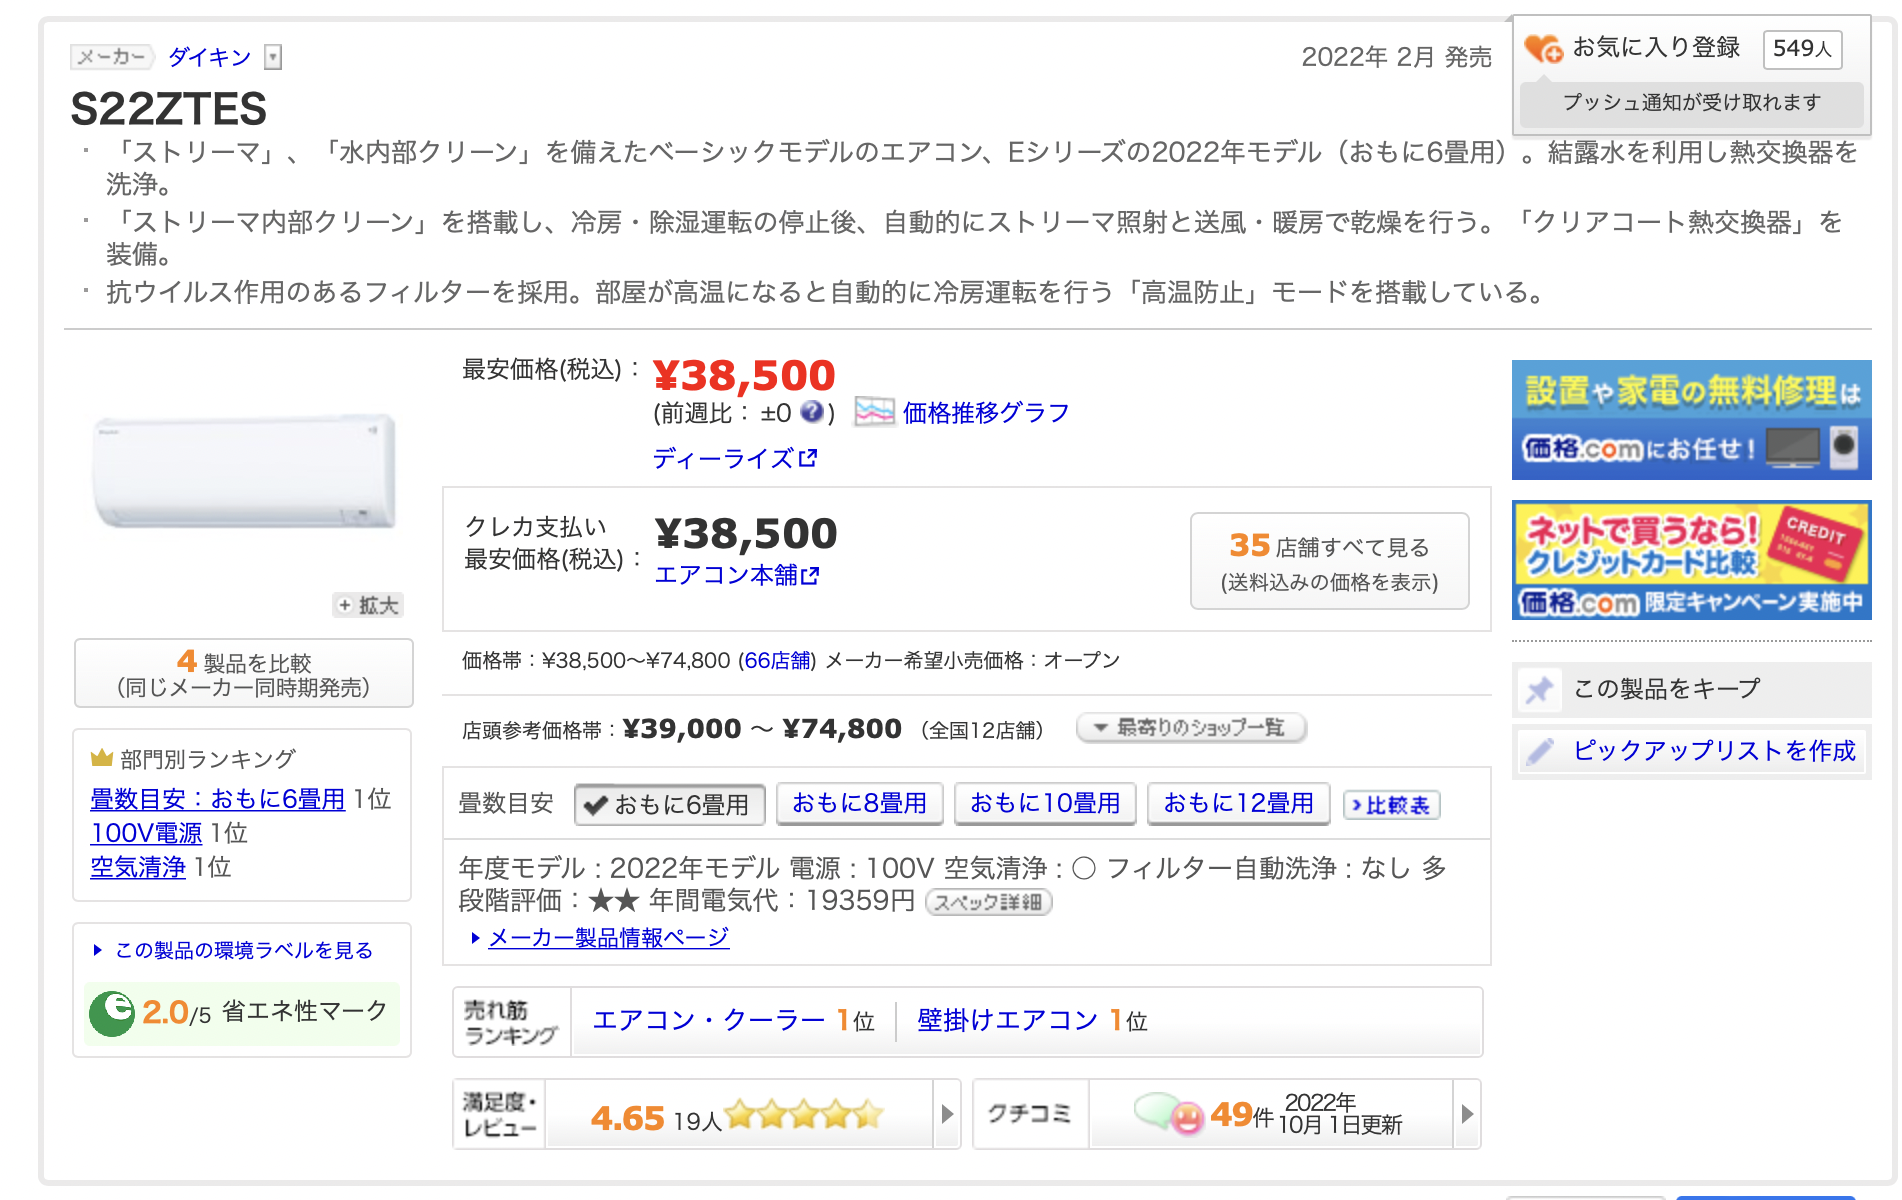Click the review star rating icons

tap(804, 1114)
